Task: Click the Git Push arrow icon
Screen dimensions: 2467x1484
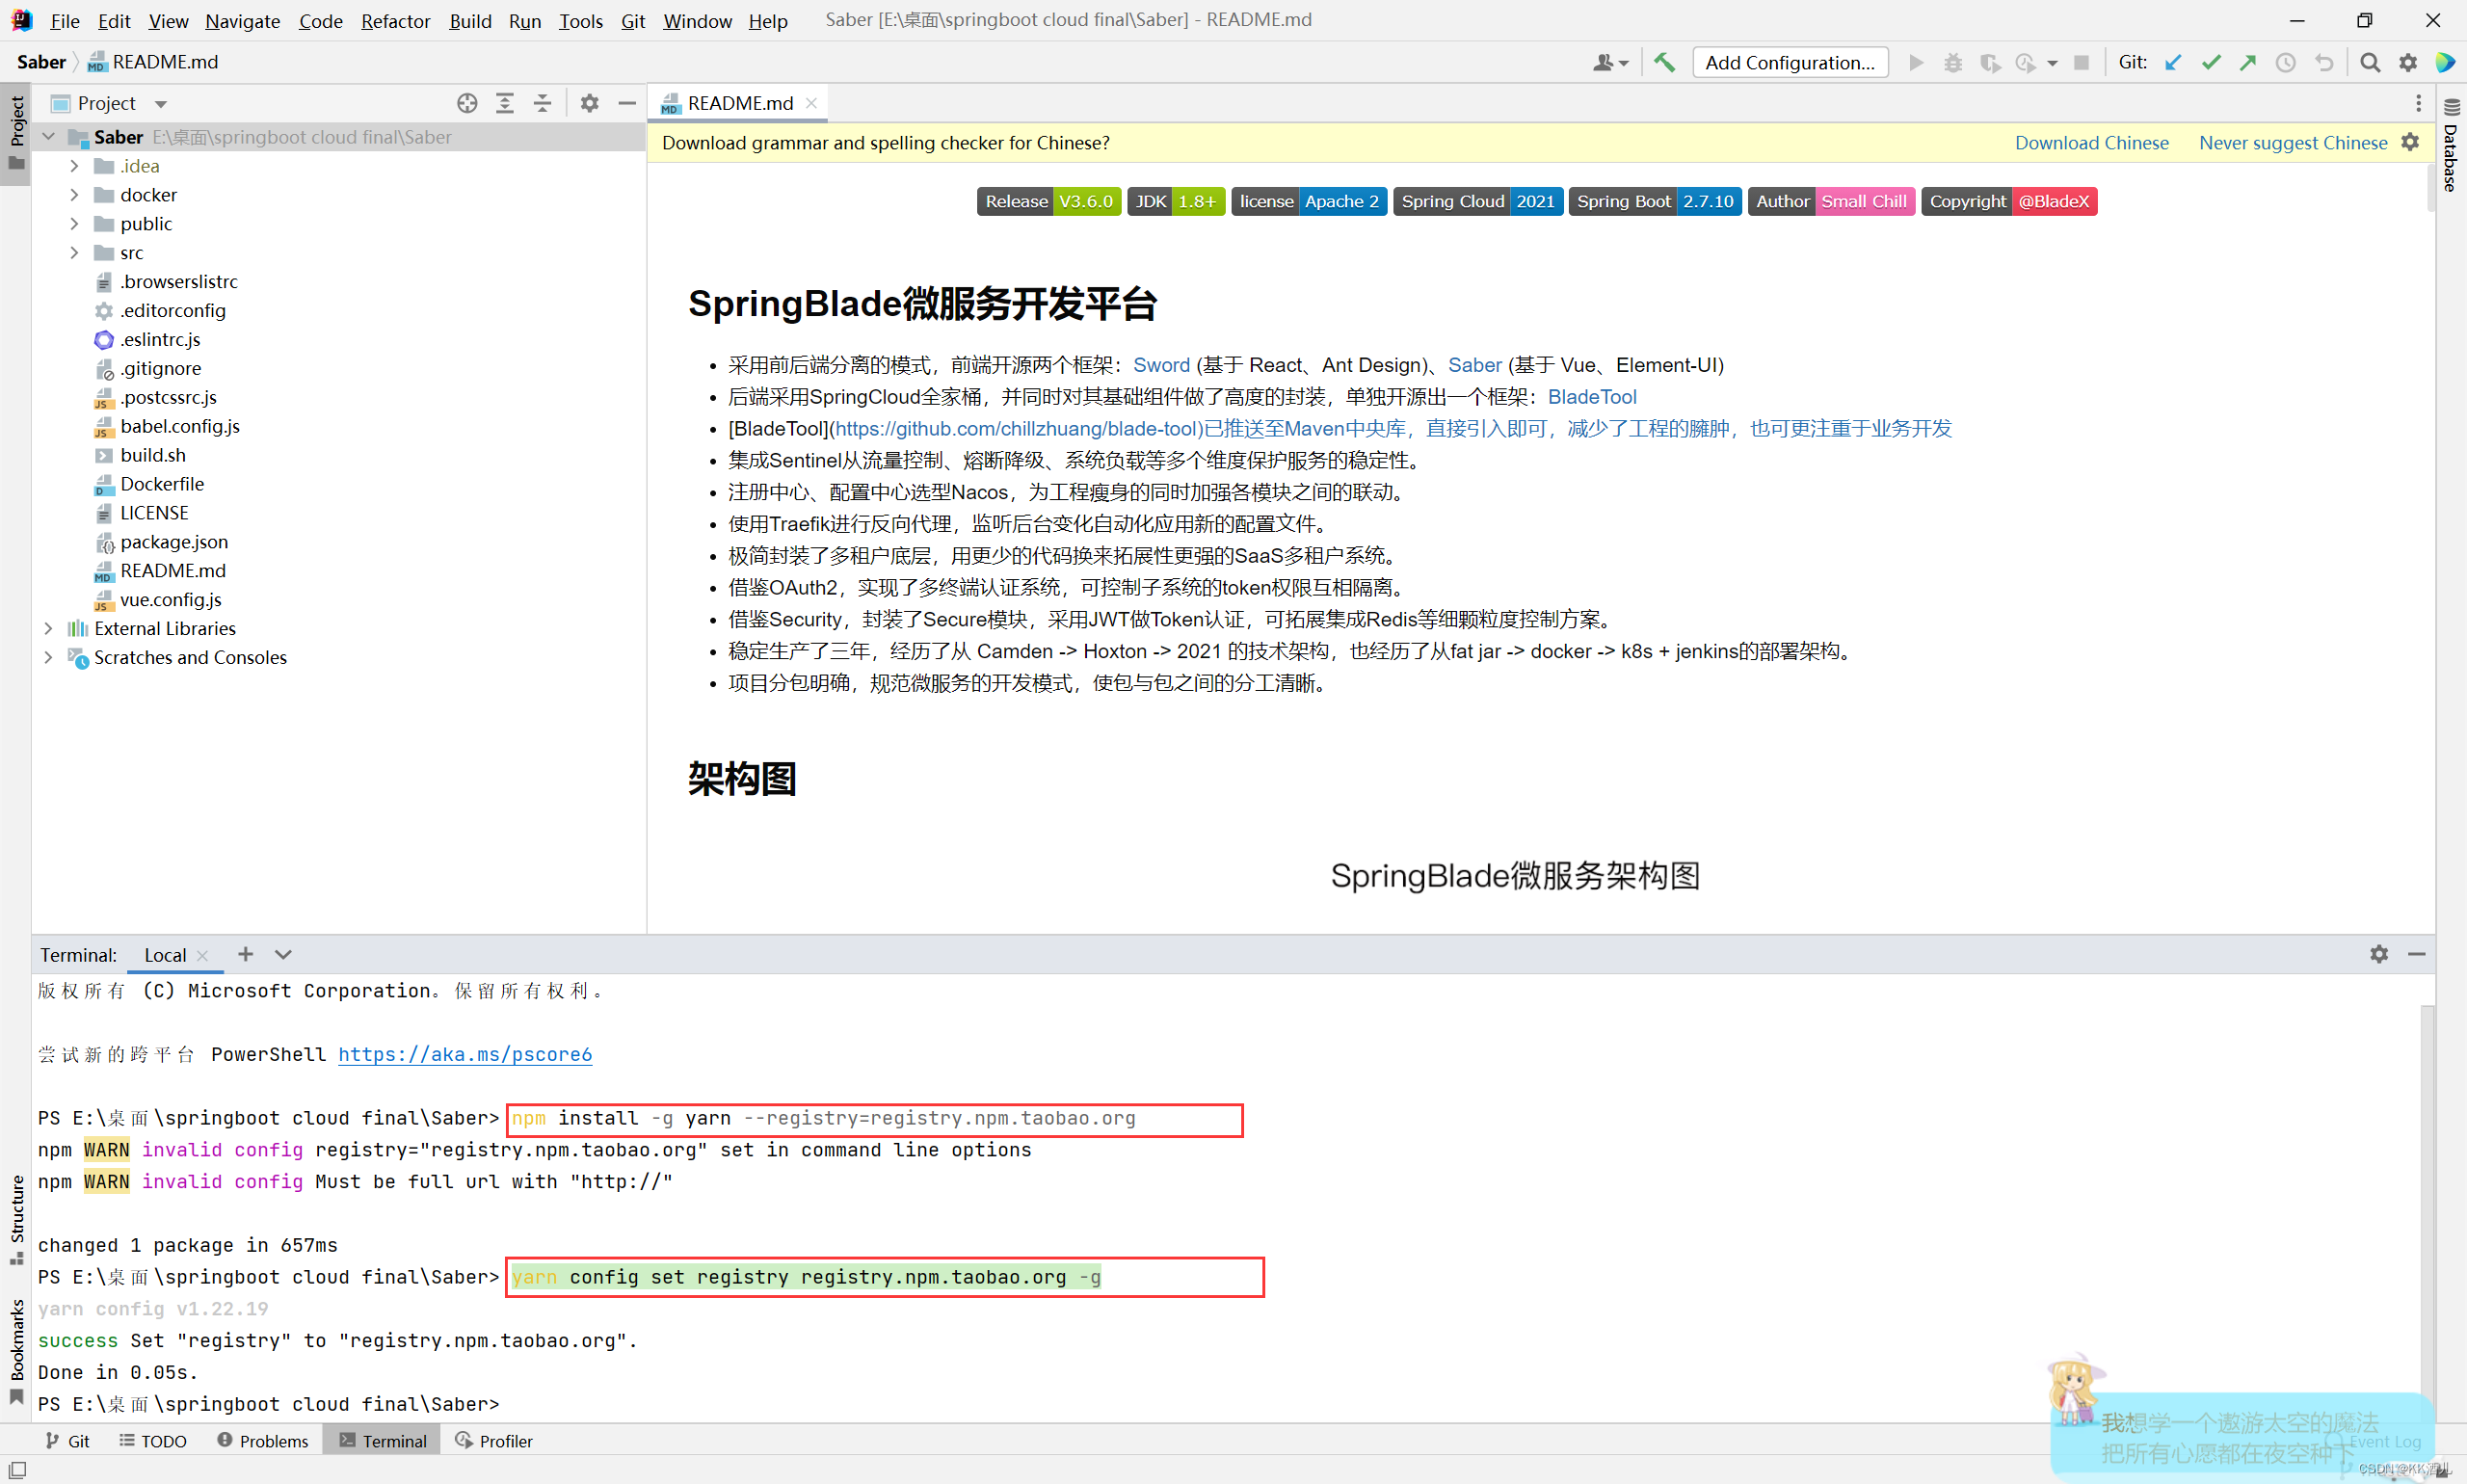Action: [x=2248, y=62]
